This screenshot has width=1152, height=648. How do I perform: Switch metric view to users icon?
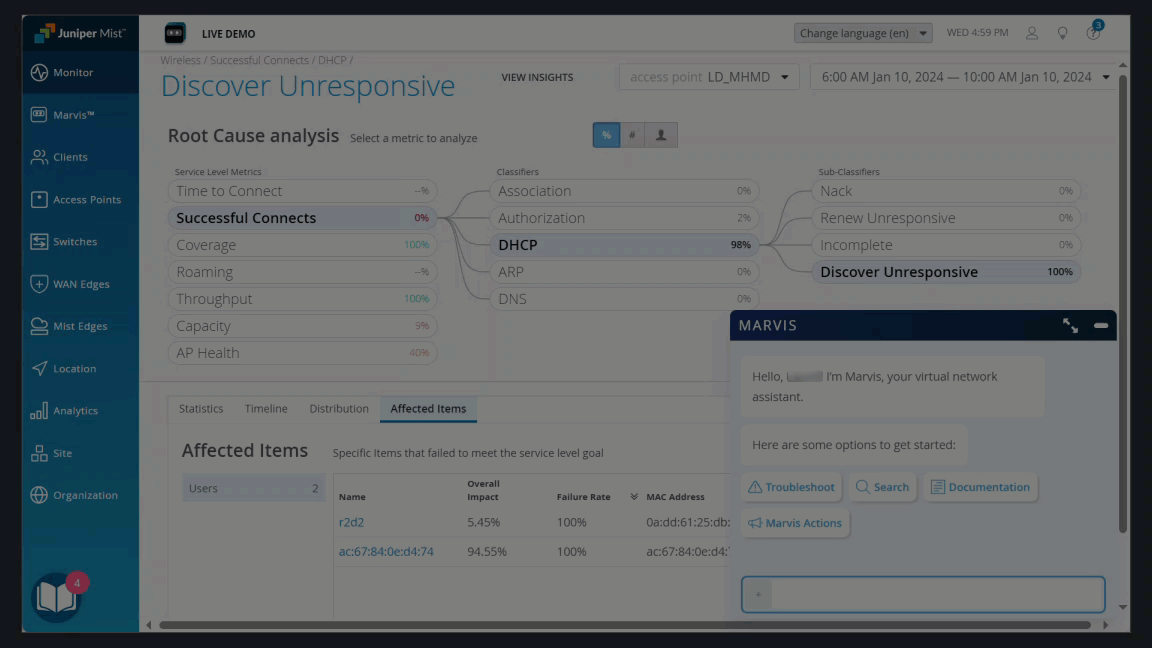[x=661, y=135]
